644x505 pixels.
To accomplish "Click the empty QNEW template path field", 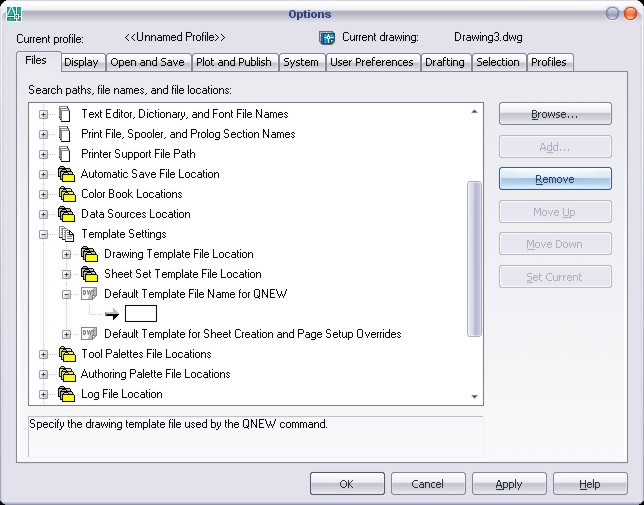I will tap(140, 314).
